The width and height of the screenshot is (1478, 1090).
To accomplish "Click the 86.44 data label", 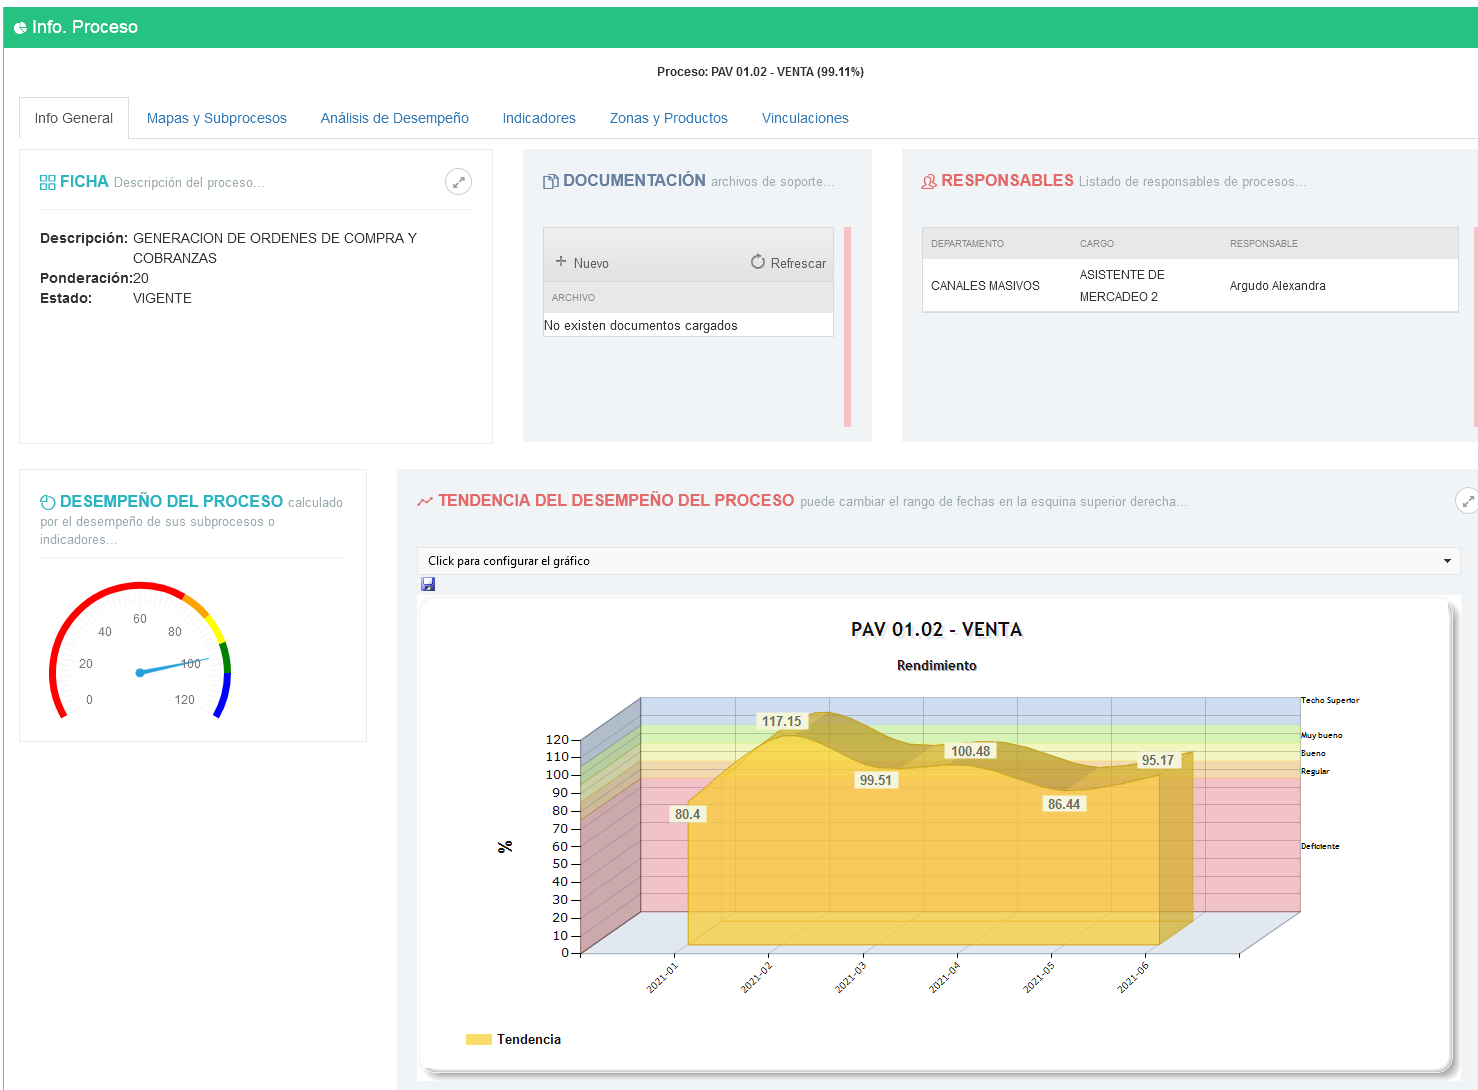I will click(1063, 804).
